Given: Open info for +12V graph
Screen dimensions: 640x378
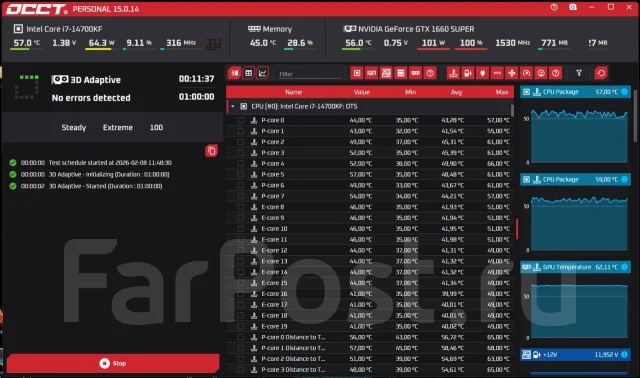Looking at the screenshot, I should click(x=624, y=354).
